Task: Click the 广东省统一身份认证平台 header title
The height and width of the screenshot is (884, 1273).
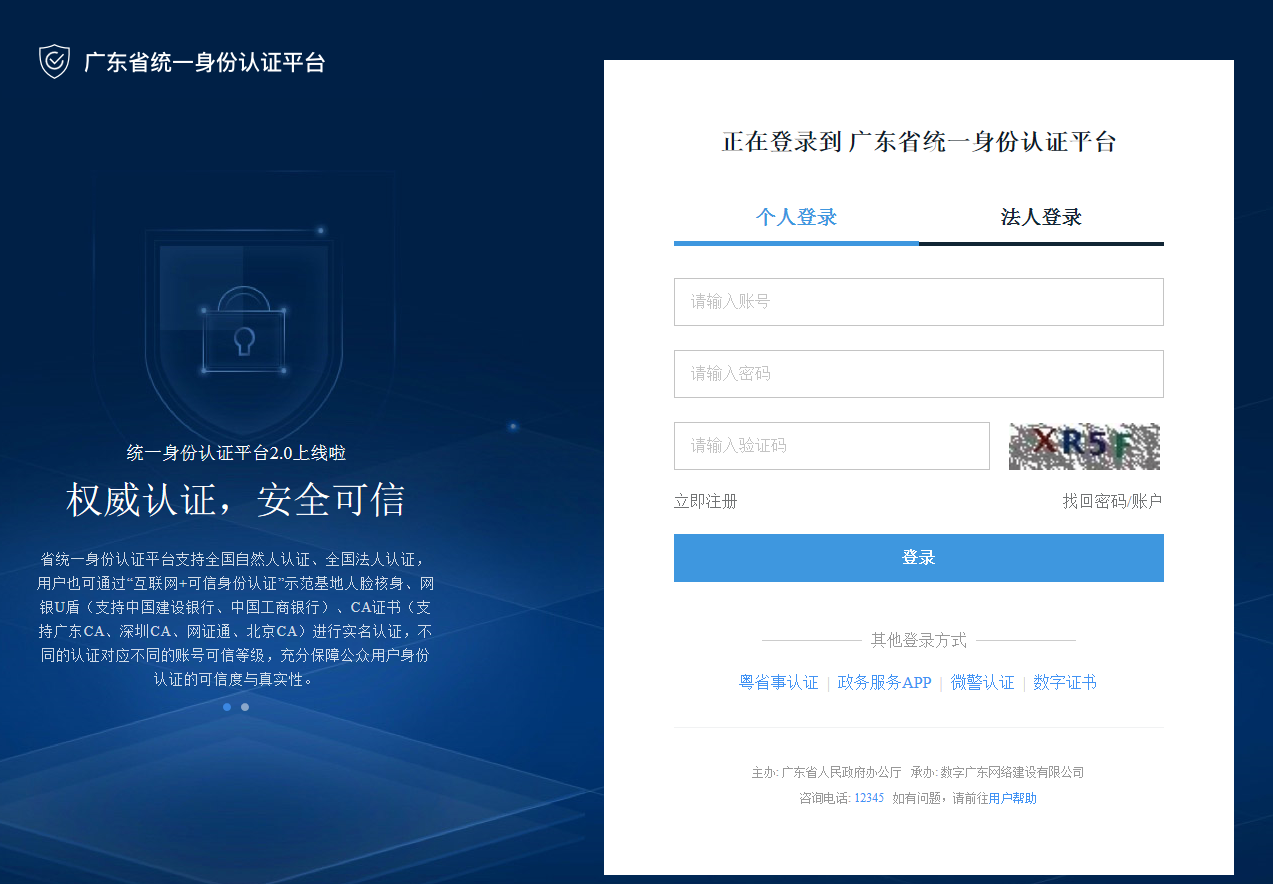Action: [x=204, y=63]
